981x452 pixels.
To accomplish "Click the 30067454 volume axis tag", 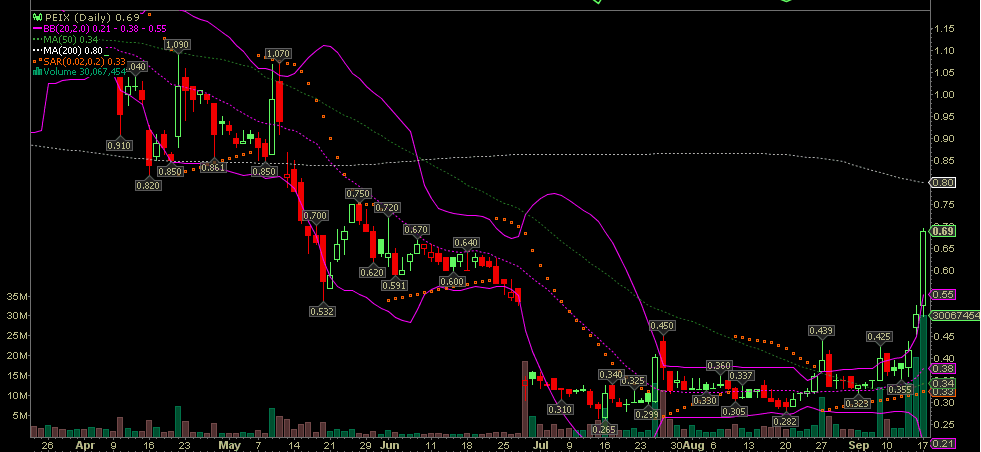I will pos(954,315).
